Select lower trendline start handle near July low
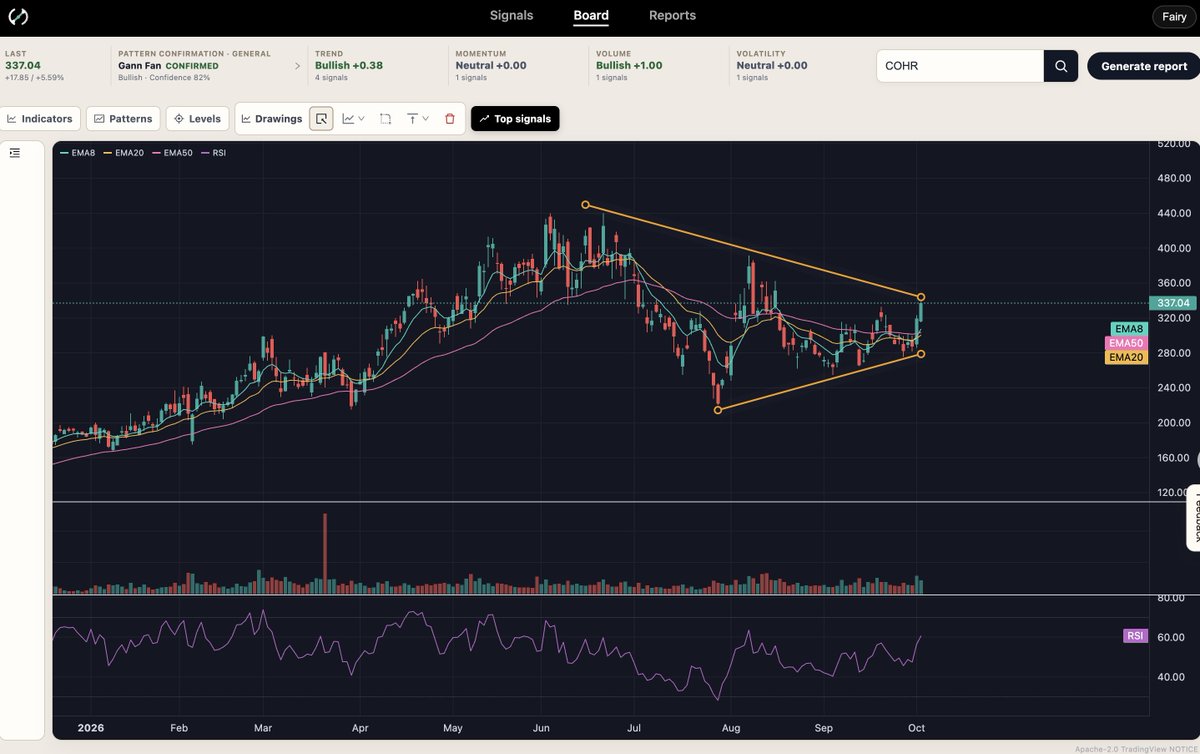This screenshot has height=754, width=1200. [718, 410]
